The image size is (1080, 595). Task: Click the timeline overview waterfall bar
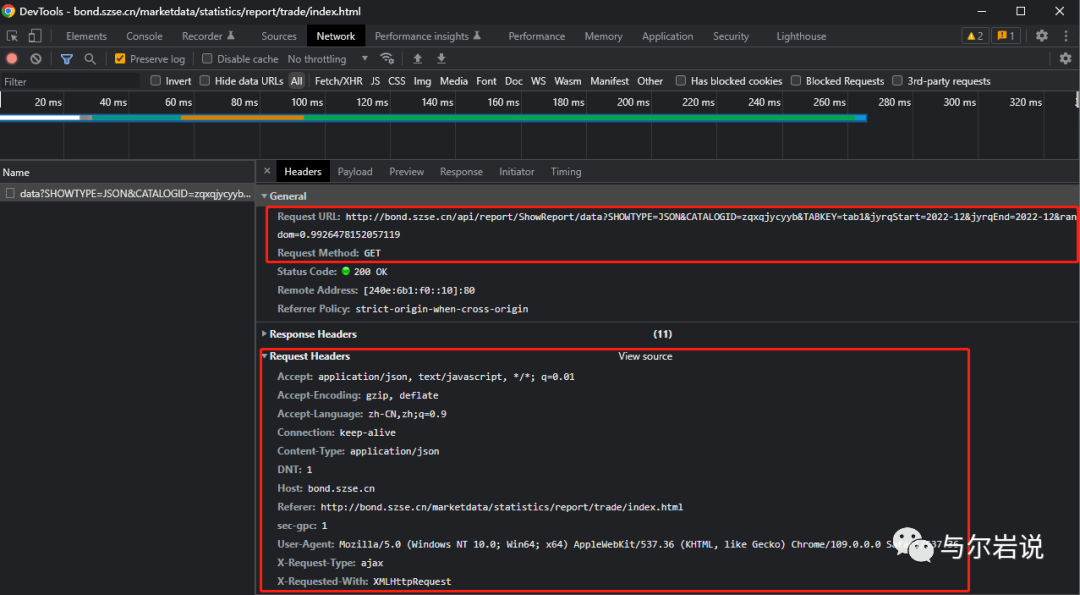click(433, 118)
